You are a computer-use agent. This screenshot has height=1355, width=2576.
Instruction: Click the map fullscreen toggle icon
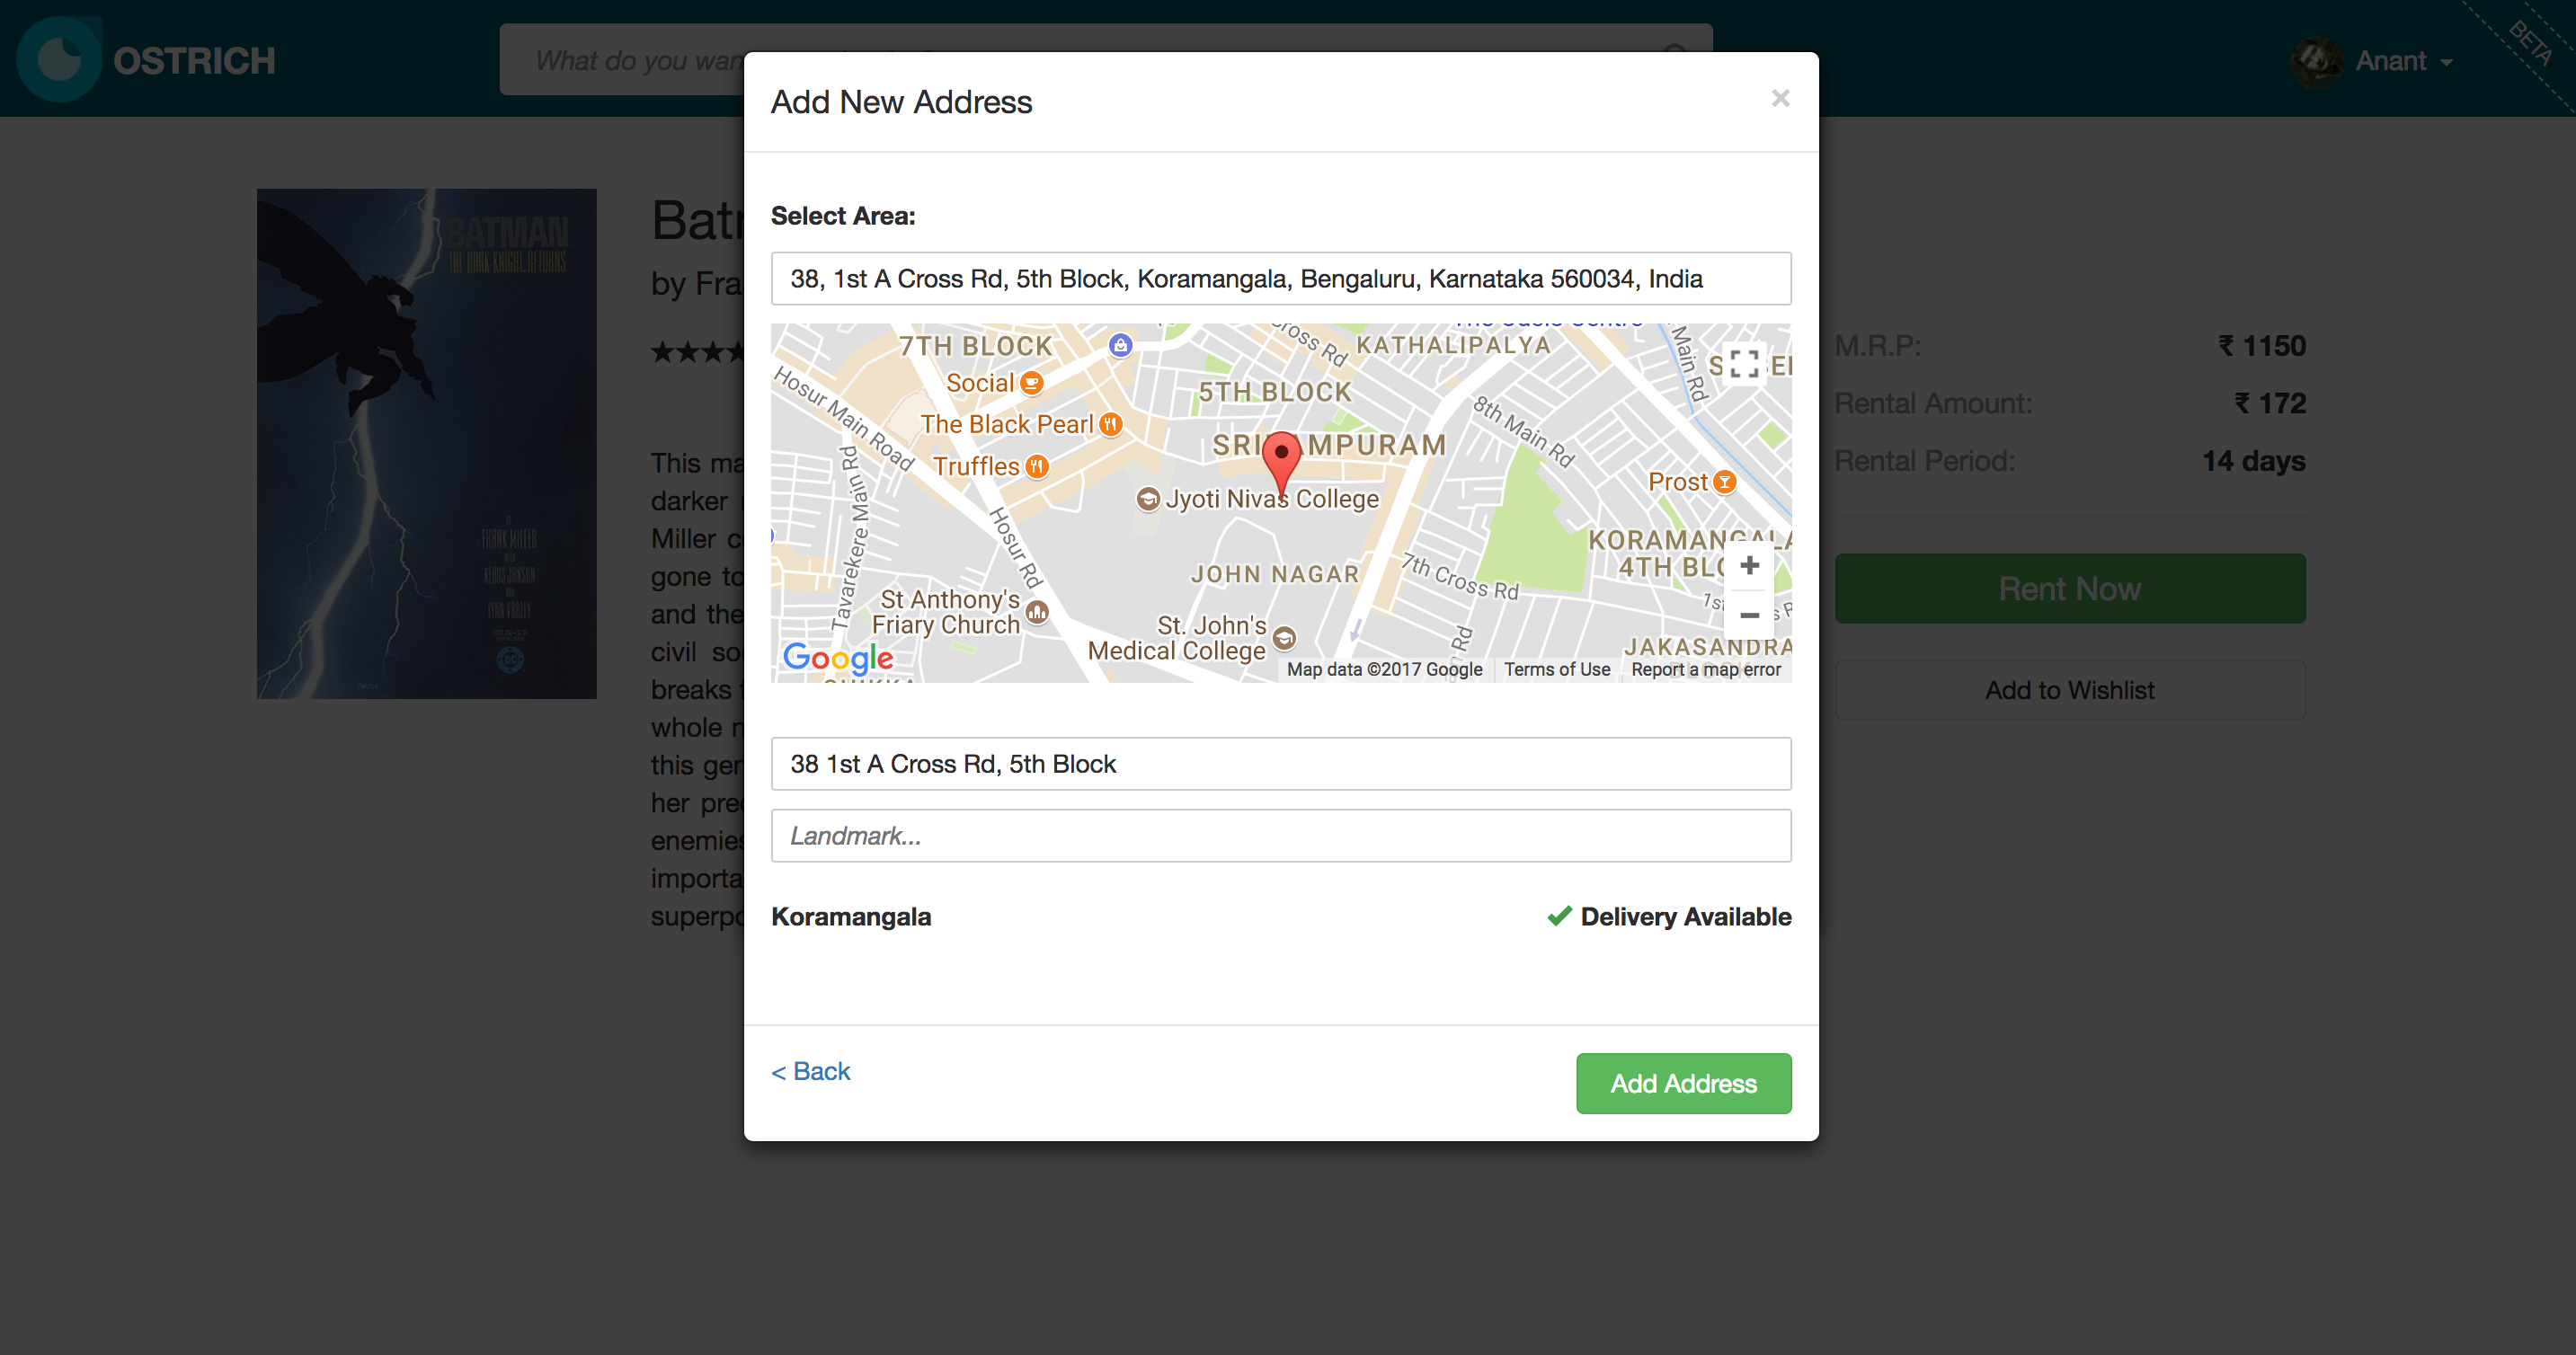click(x=1744, y=364)
